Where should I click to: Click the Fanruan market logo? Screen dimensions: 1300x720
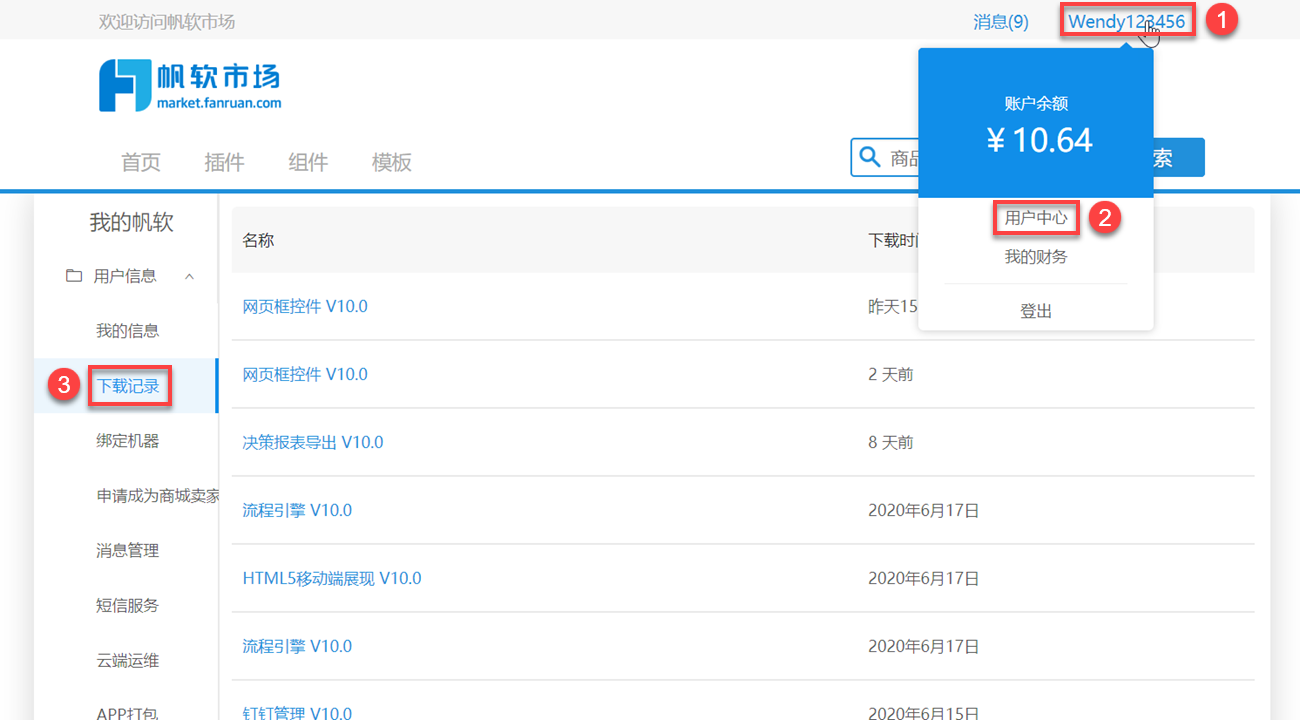[x=190, y=85]
